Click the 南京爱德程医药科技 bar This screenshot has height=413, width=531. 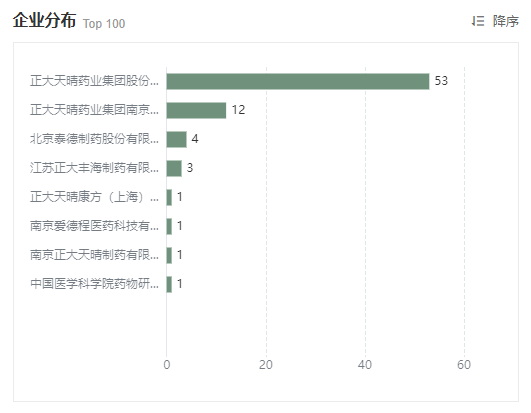pyautogui.click(x=169, y=226)
